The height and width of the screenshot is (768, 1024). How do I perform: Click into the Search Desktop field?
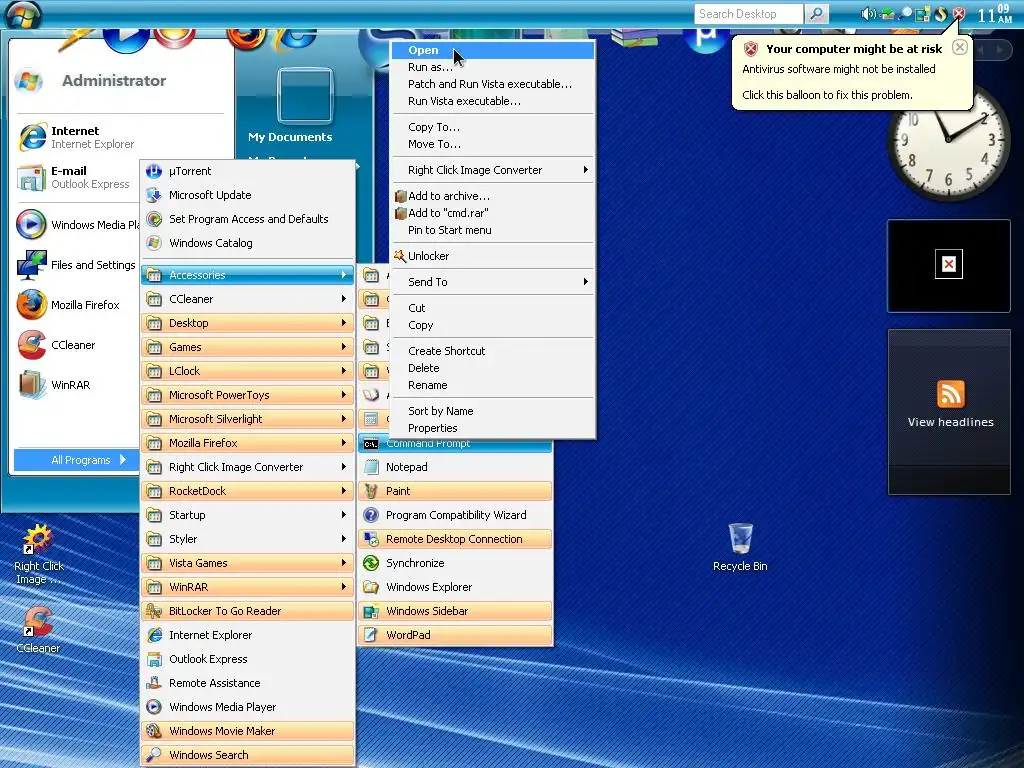click(x=748, y=14)
